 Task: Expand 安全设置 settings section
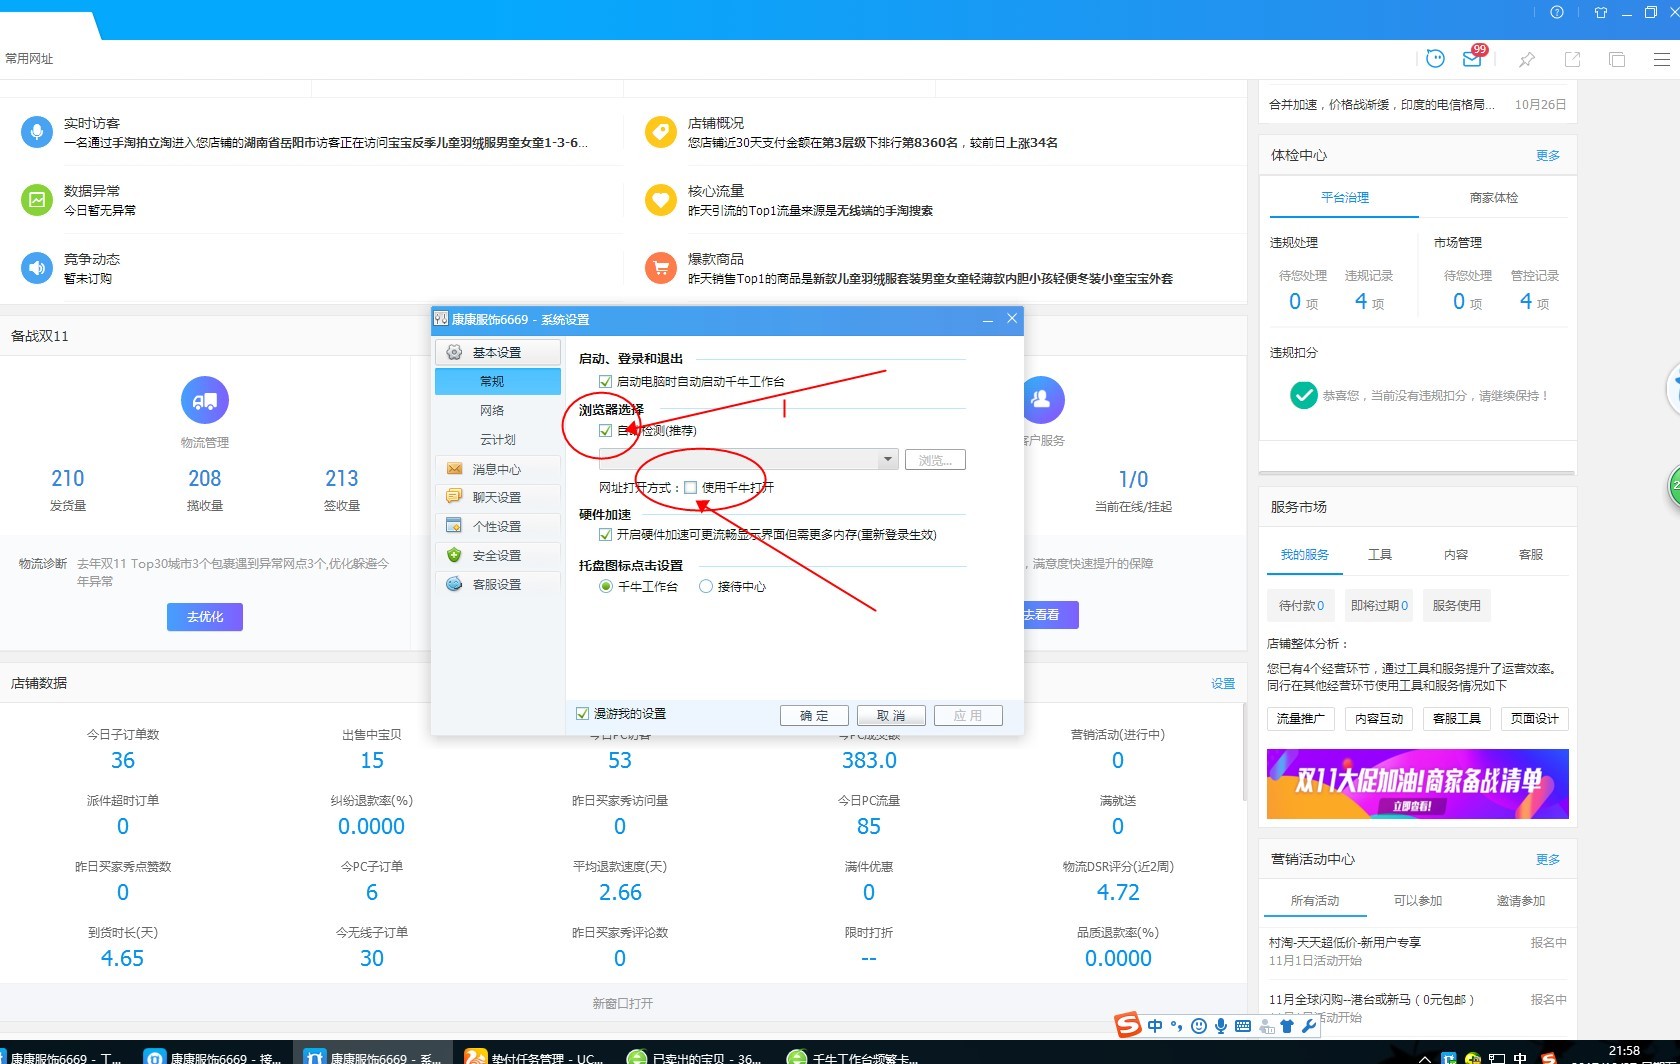click(497, 555)
